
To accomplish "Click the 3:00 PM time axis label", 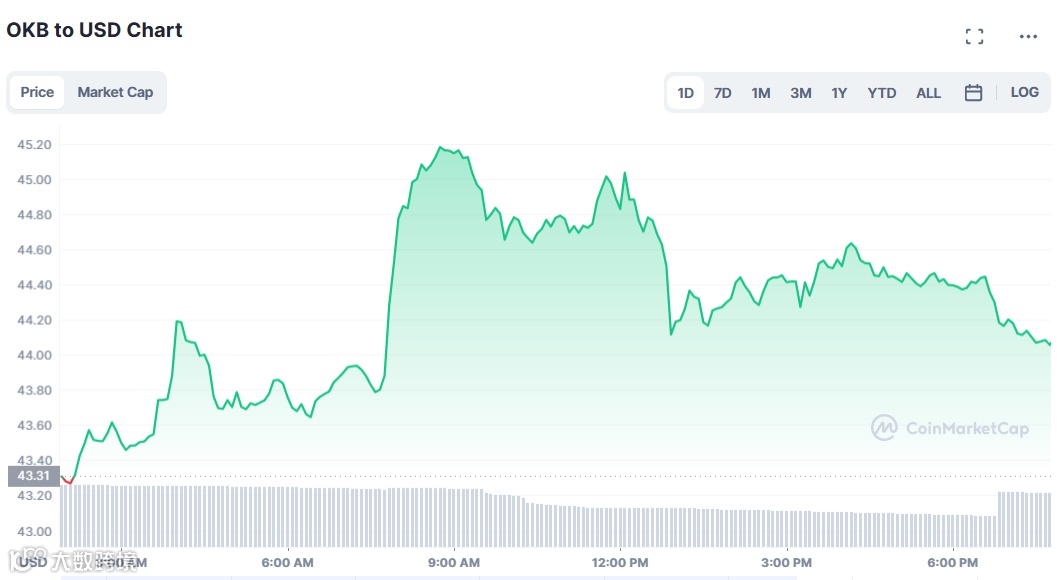I will tap(786, 562).
